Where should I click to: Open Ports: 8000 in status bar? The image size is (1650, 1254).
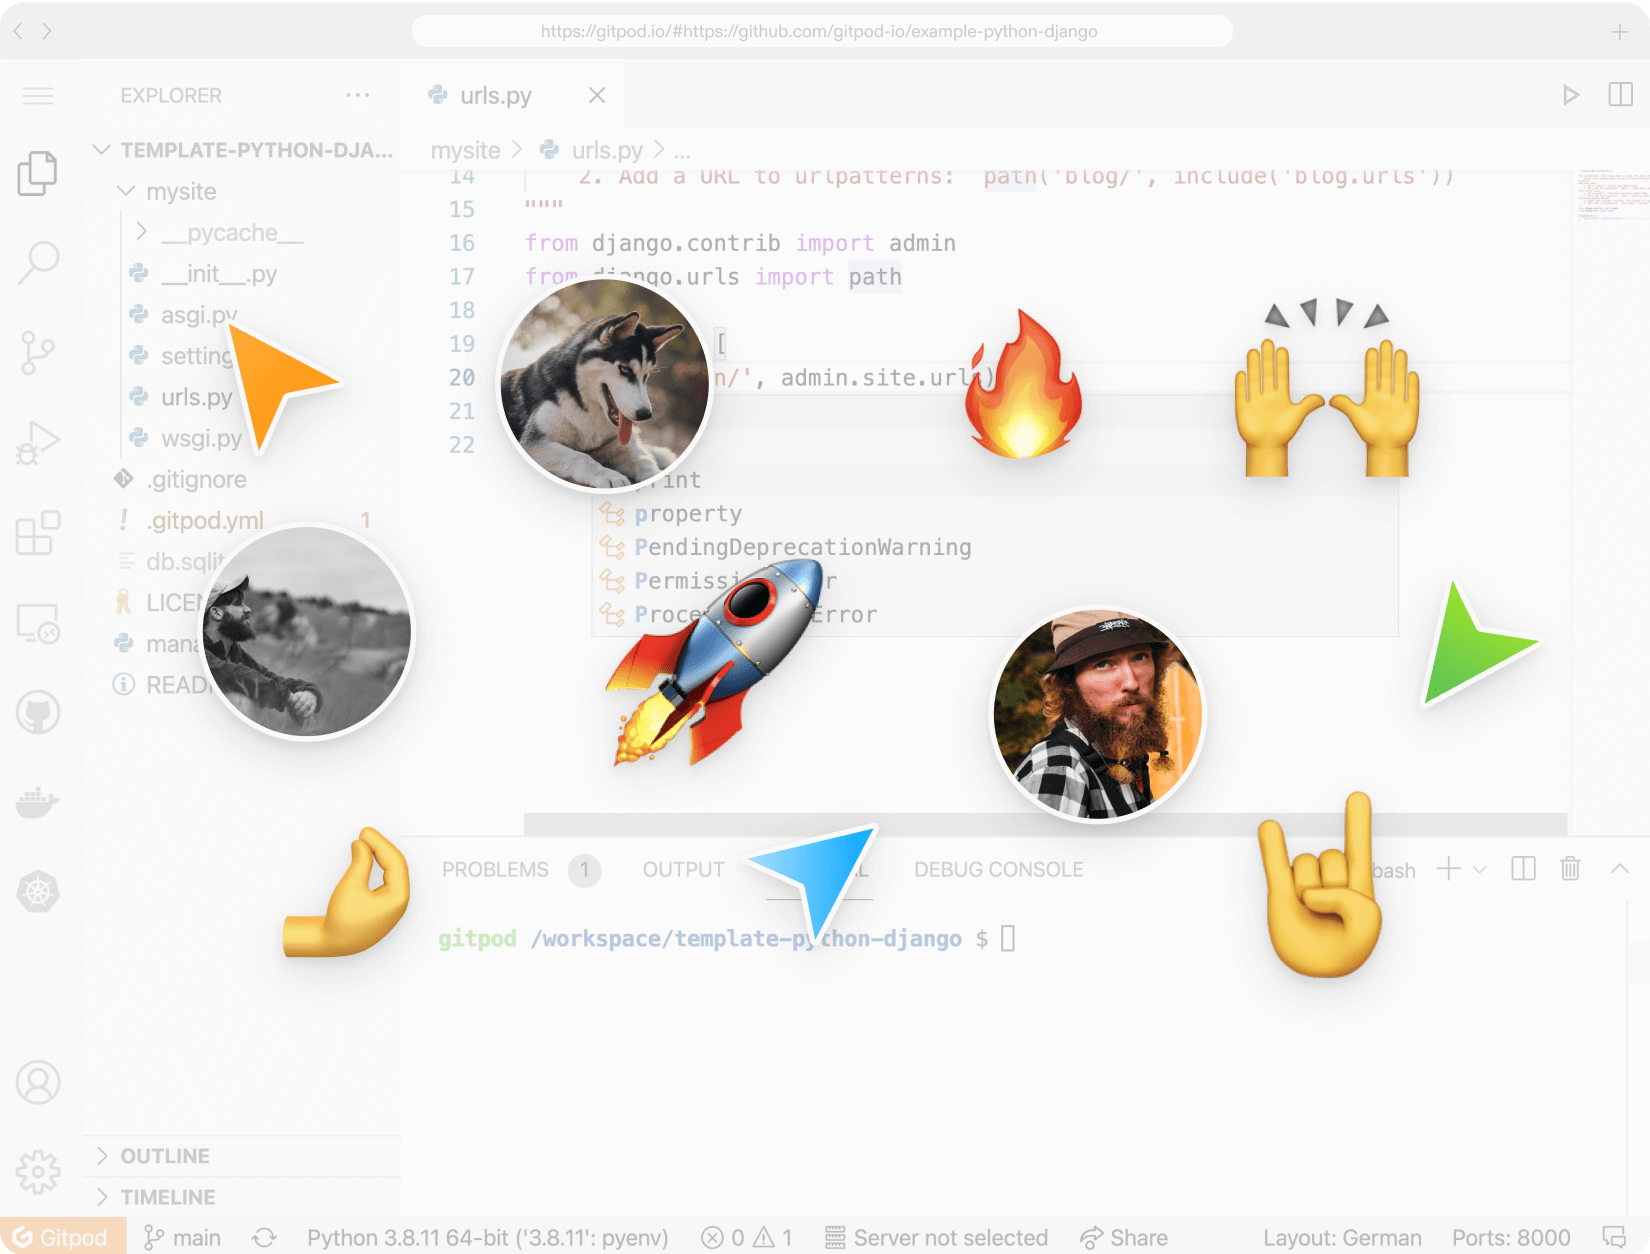click(x=1511, y=1238)
